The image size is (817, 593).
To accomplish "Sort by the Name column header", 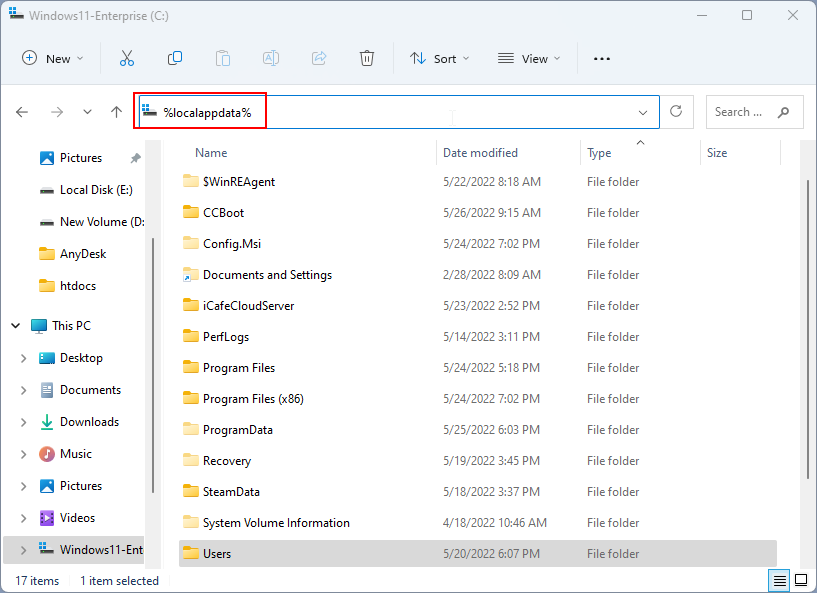I will click(x=211, y=153).
